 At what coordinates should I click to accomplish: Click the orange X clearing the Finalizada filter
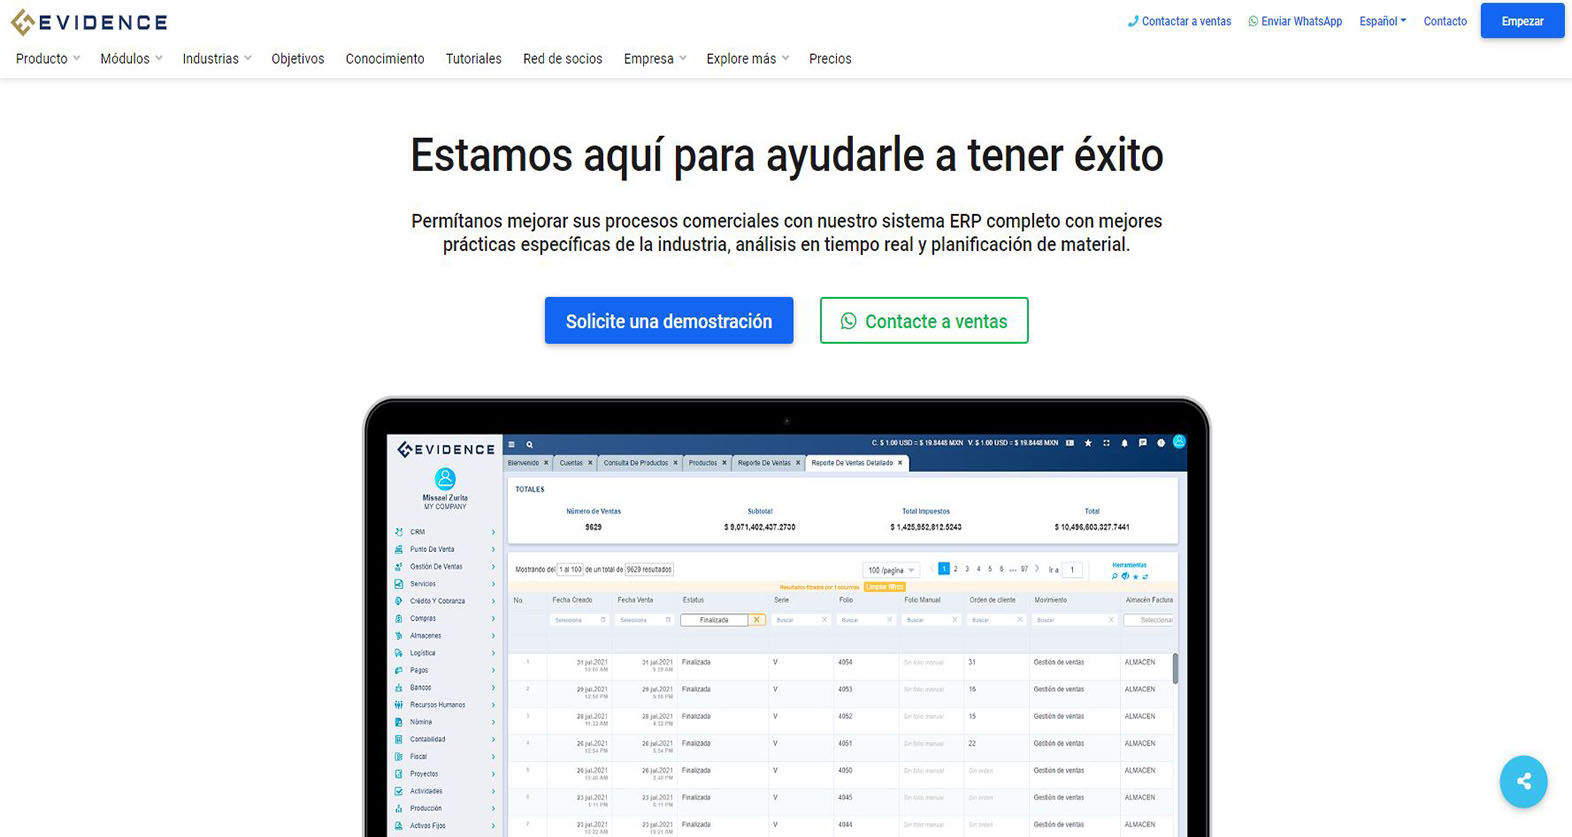click(x=757, y=620)
